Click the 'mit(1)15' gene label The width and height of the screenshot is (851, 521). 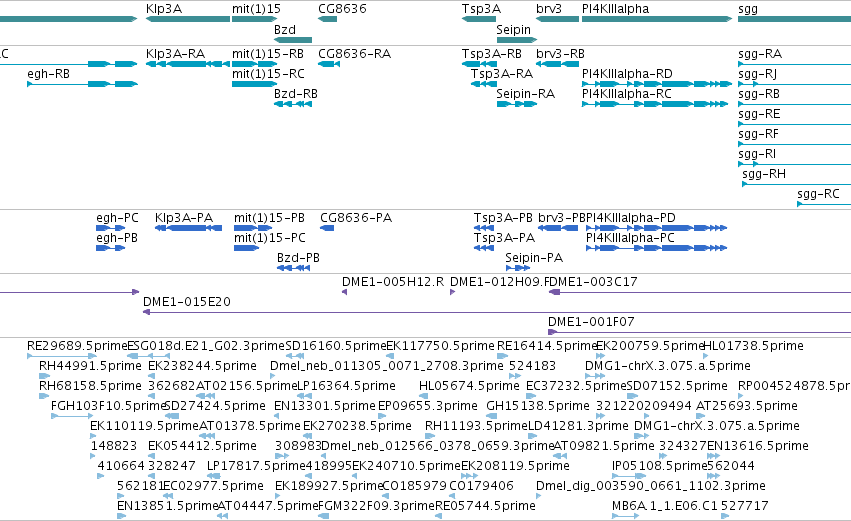point(256,9)
